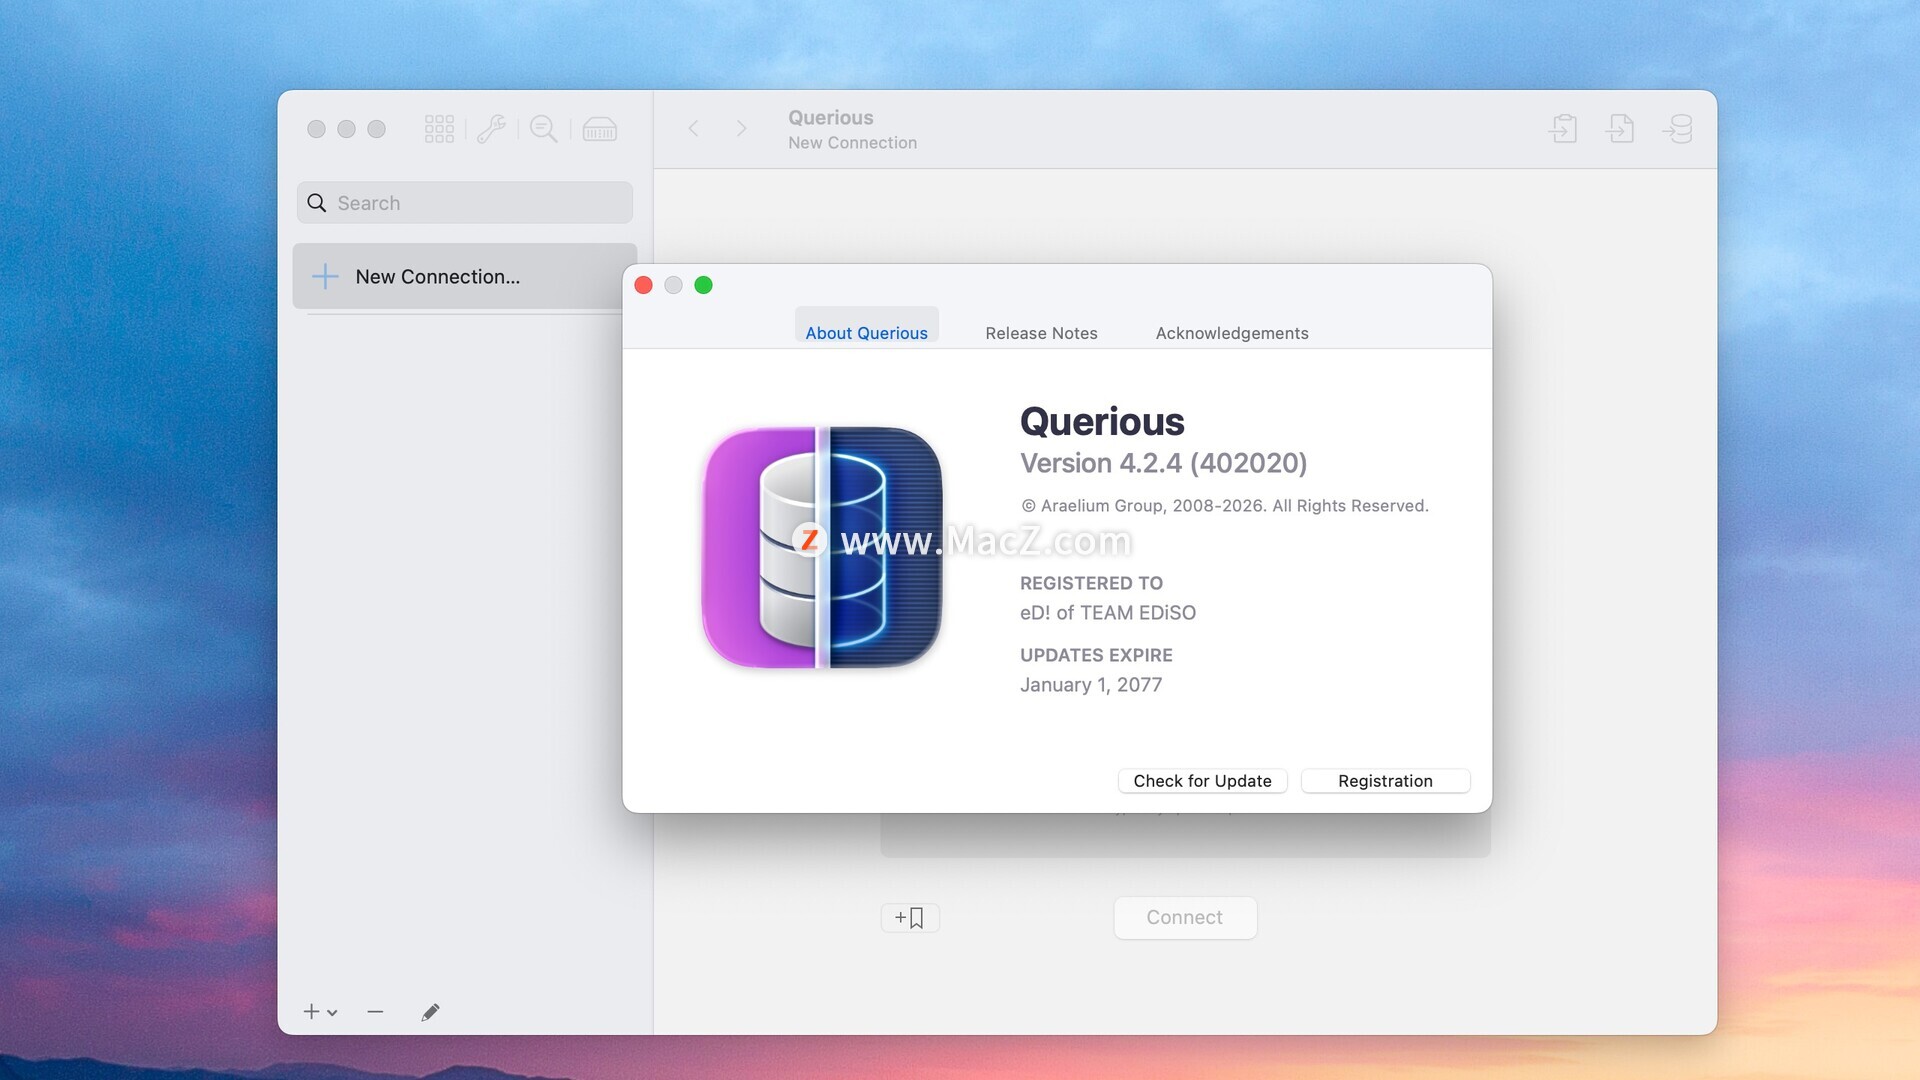Remove connection with the minus button

click(x=375, y=1012)
